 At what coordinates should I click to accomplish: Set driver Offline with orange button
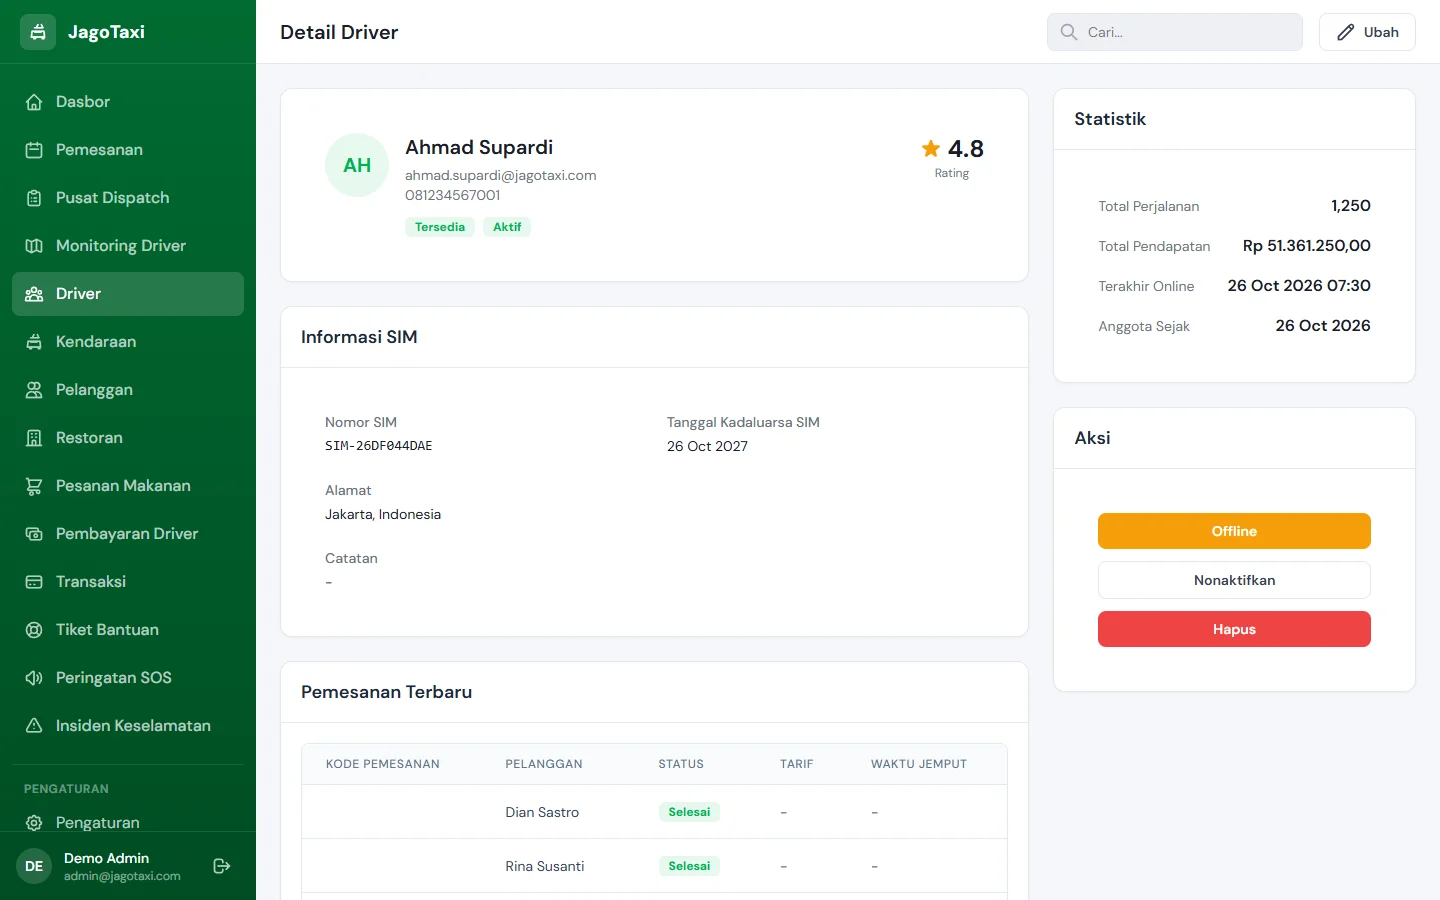(x=1234, y=531)
